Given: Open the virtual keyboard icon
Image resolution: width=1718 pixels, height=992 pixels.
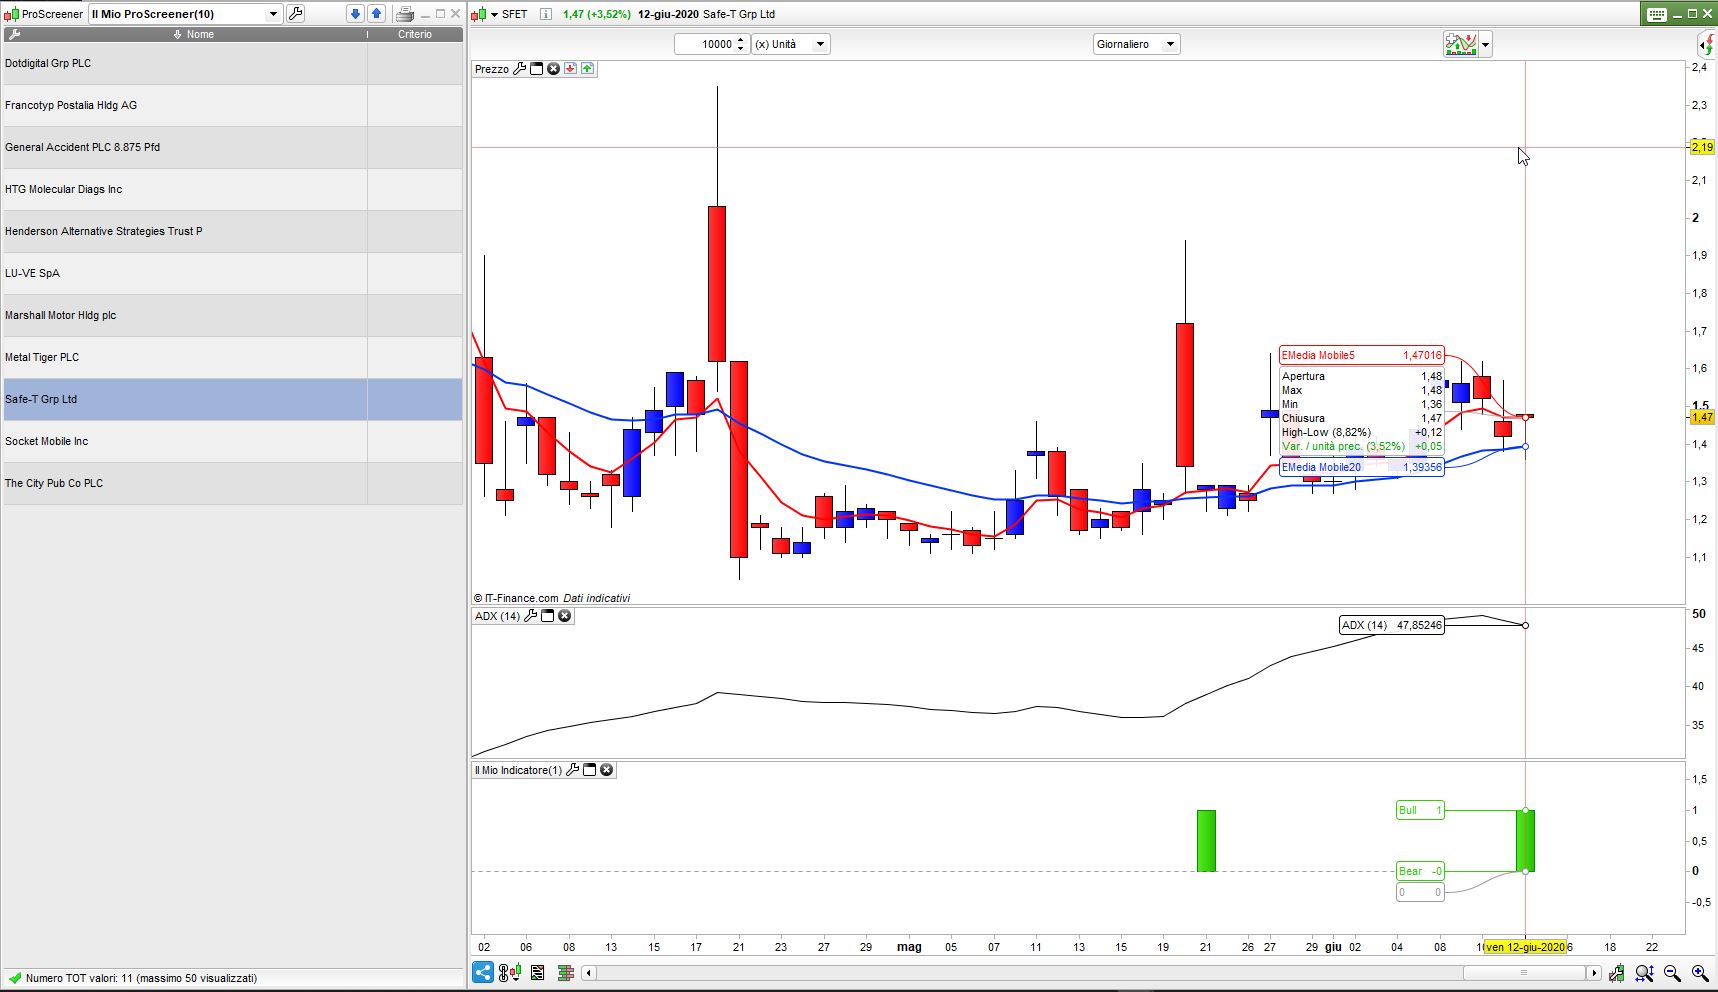Looking at the screenshot, I should pyautogui.click(x=1657, y=14).
